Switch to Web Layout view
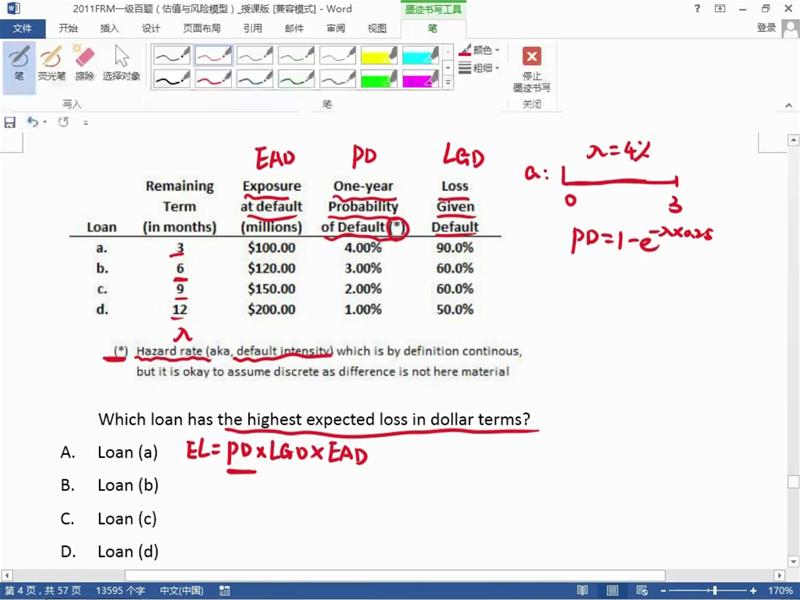Screen dimensions: 800x600 click(x=642, y=591)
